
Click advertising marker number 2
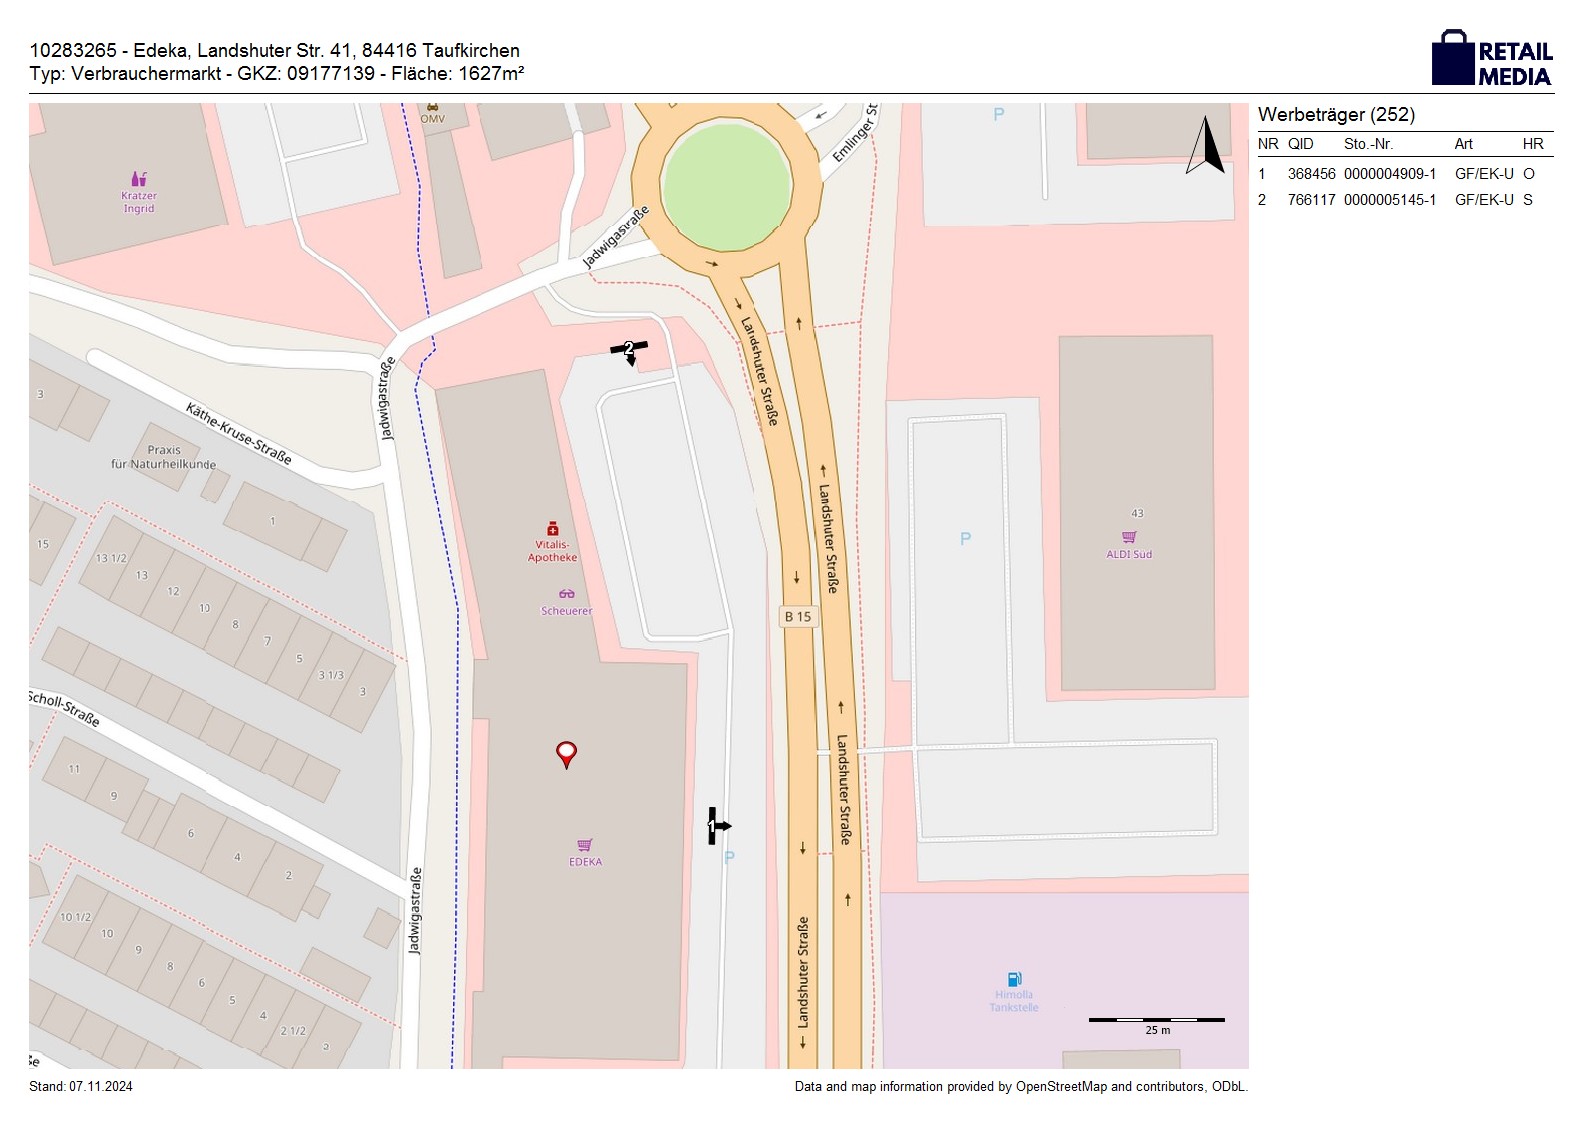click(629, 349)
